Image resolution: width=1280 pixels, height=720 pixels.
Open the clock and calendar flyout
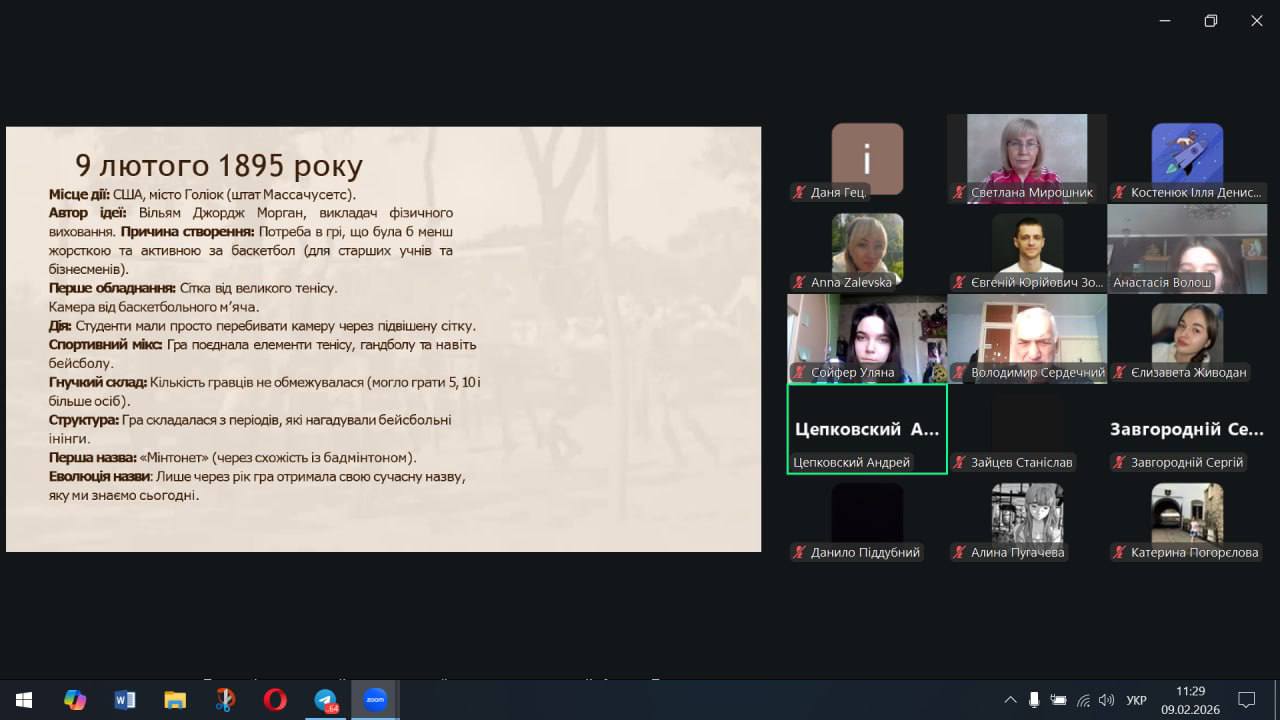click(1190, 699)
